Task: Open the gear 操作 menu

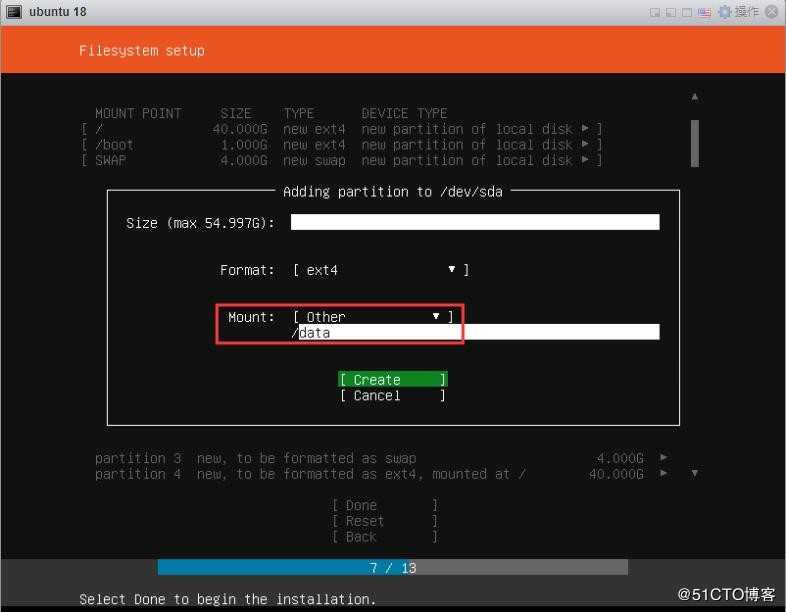Action: (x=739, y=12)
